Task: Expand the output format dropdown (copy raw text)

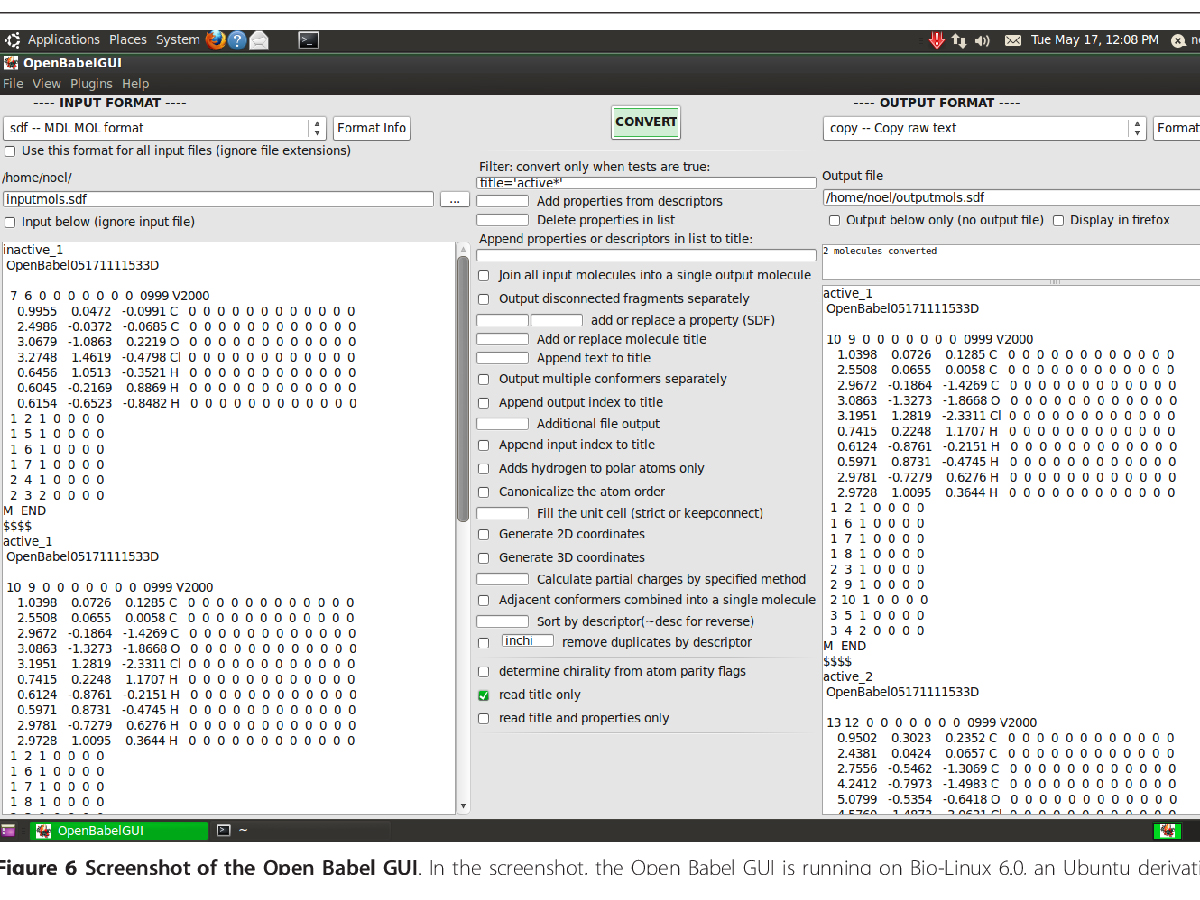Action: [985, 128]
